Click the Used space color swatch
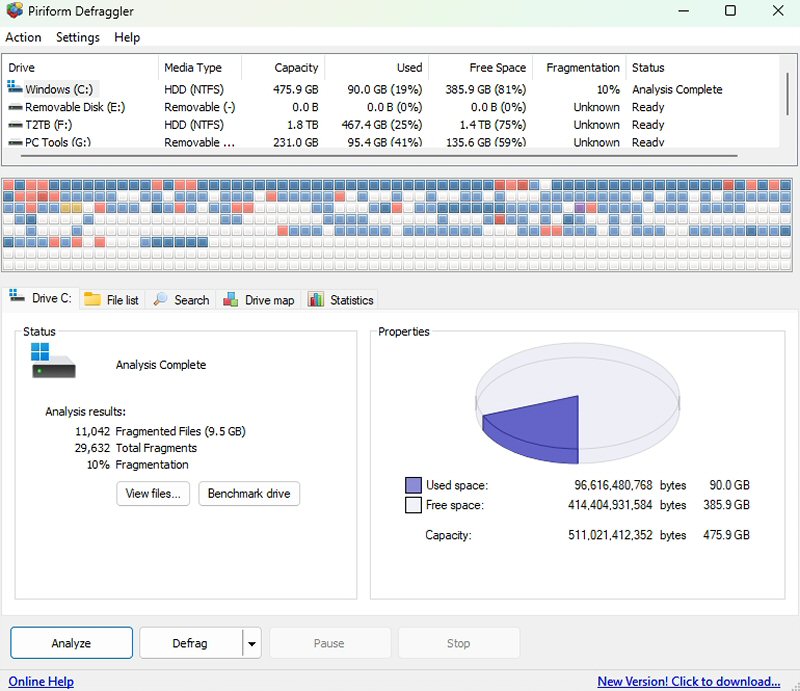 413,485
